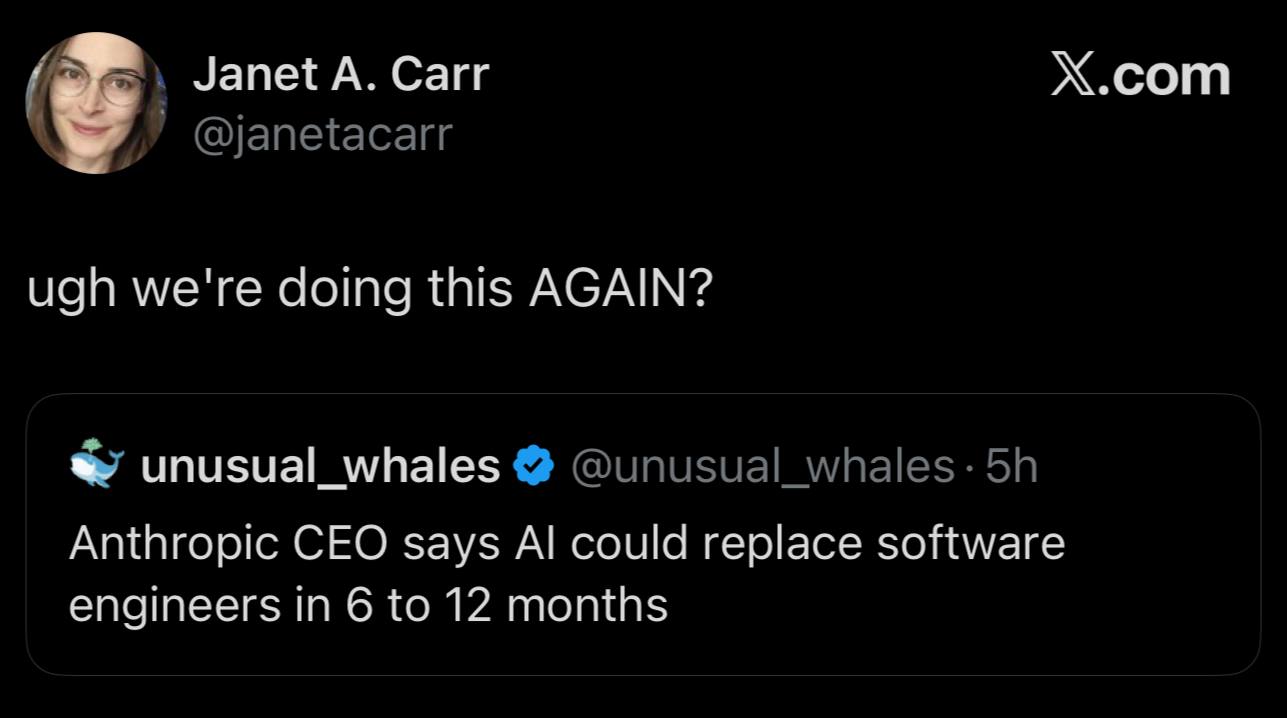The height and width of the screenshot is (718, 1287).
Task: Click the unusual_whales bold display name
Action: (320, 466)
